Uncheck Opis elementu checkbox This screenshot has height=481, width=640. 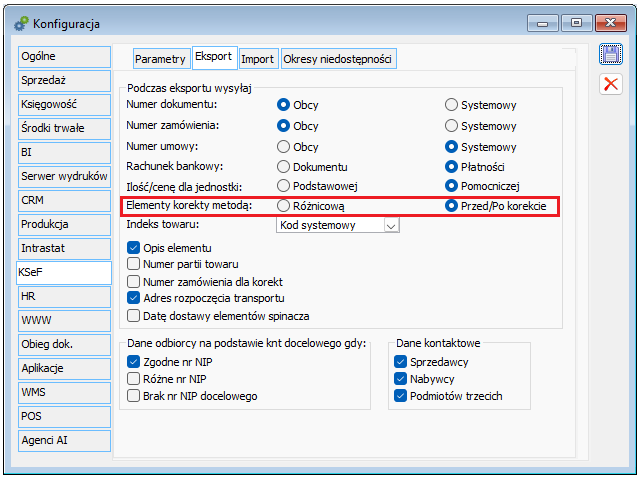pos(133,248)
